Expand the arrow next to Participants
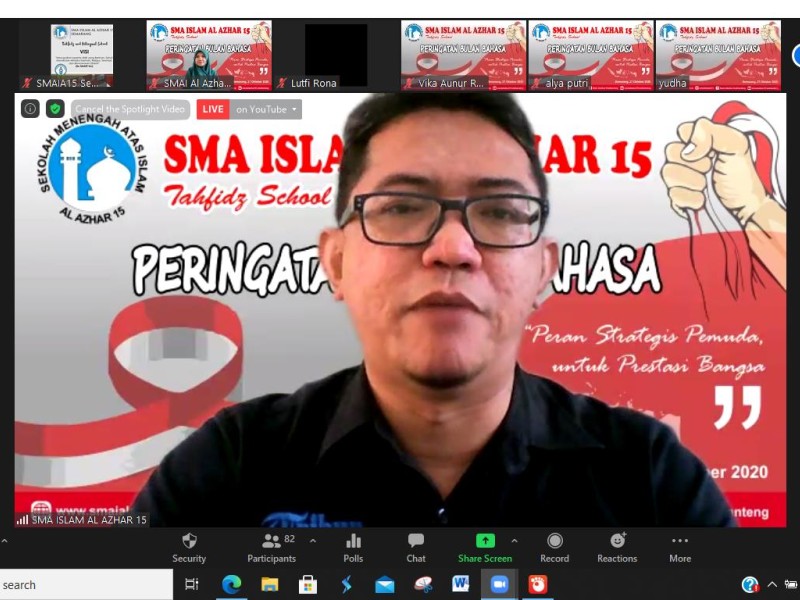Image resolution: width=800 pixels, height=600 pixels. point(313,541)
